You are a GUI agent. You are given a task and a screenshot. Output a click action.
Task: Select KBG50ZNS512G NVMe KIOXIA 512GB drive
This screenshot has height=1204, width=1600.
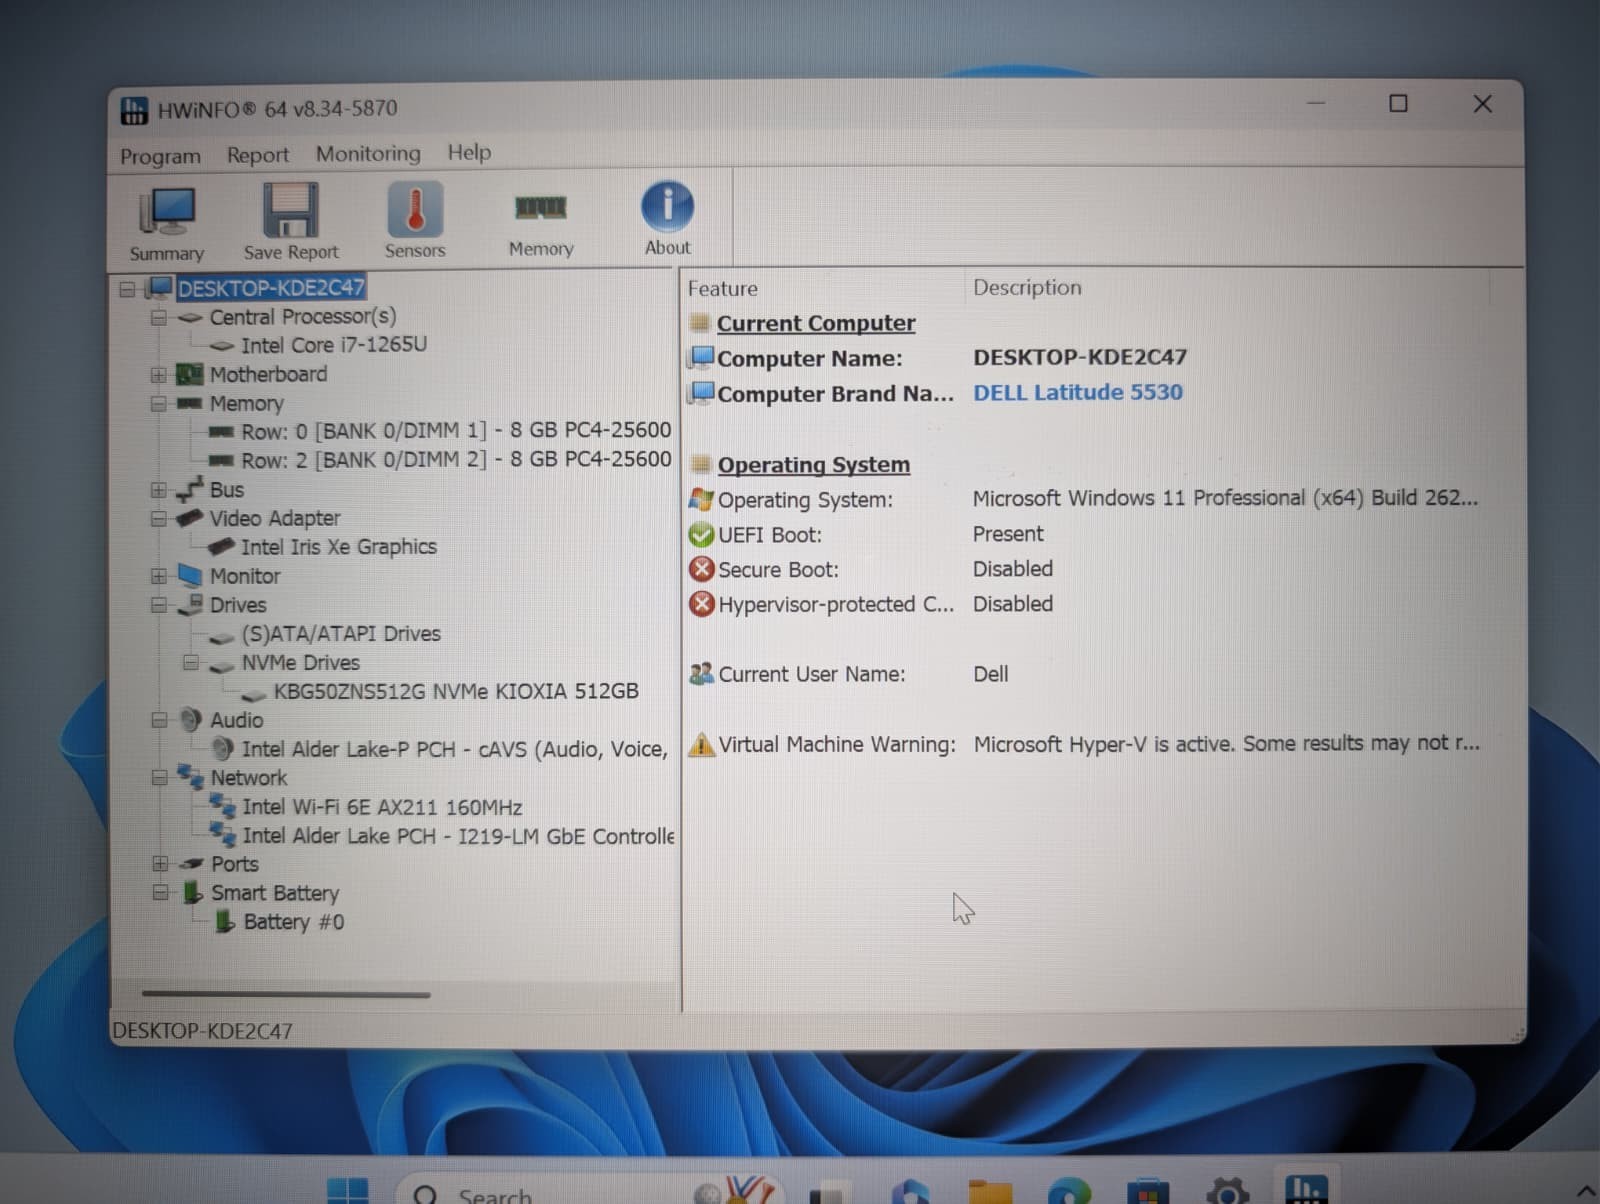[456, 691]
